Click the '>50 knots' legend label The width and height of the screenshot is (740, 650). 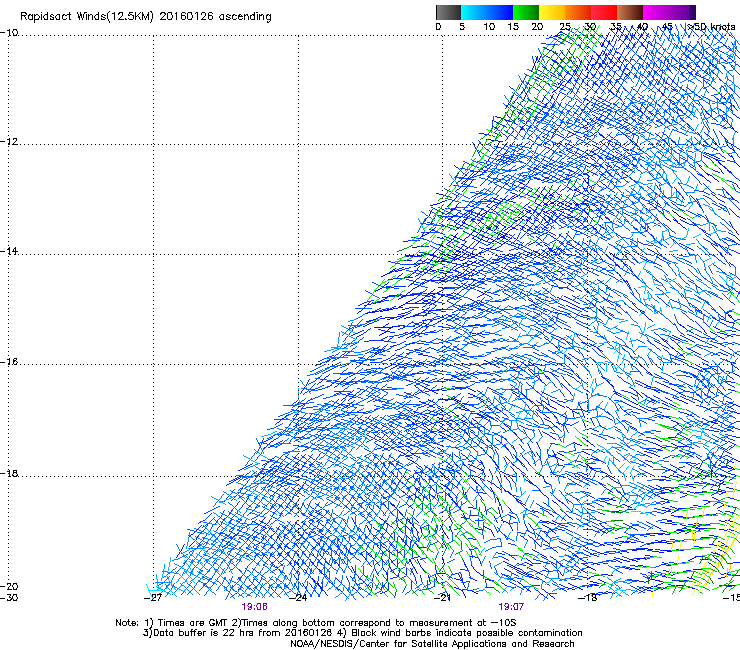point(711,27)
